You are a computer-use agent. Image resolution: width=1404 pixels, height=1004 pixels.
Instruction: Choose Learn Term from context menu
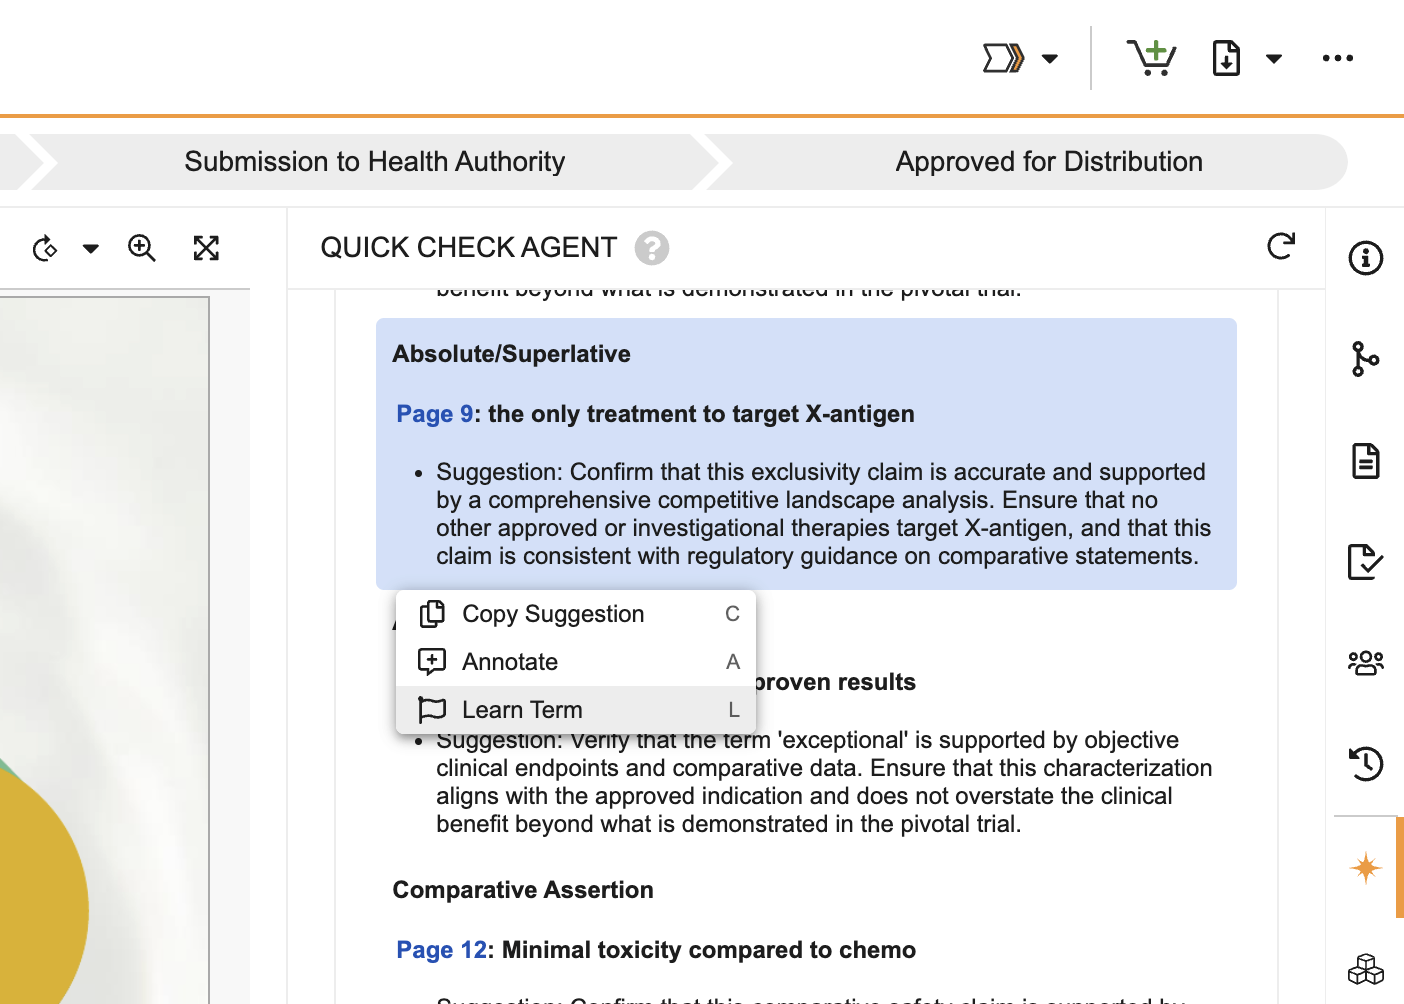pyautogui.click(x=522, y=710)
